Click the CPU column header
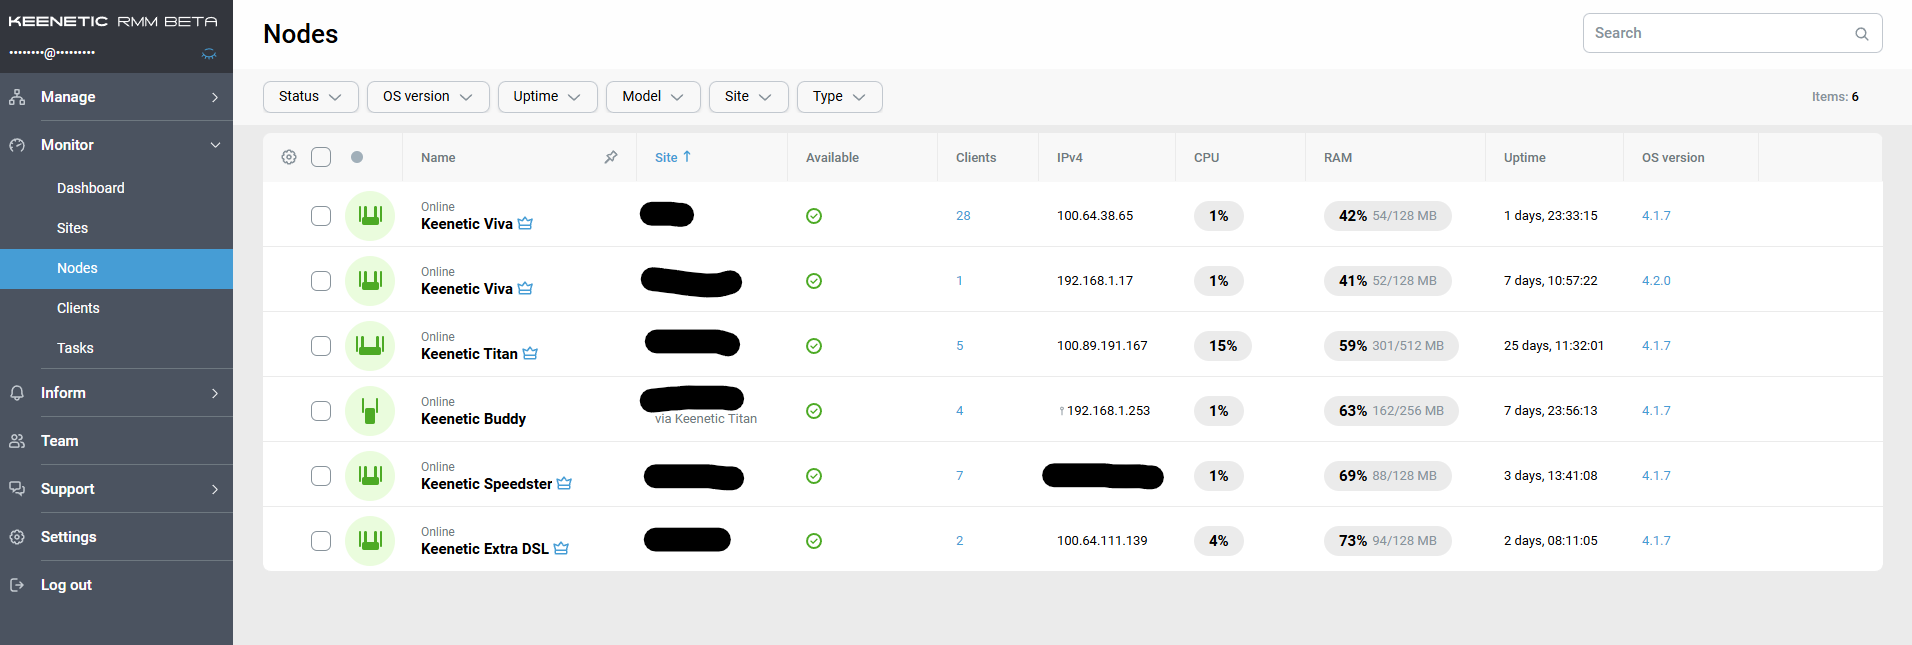Viewport: 1912px width, 645px height. coord(1206,158)
